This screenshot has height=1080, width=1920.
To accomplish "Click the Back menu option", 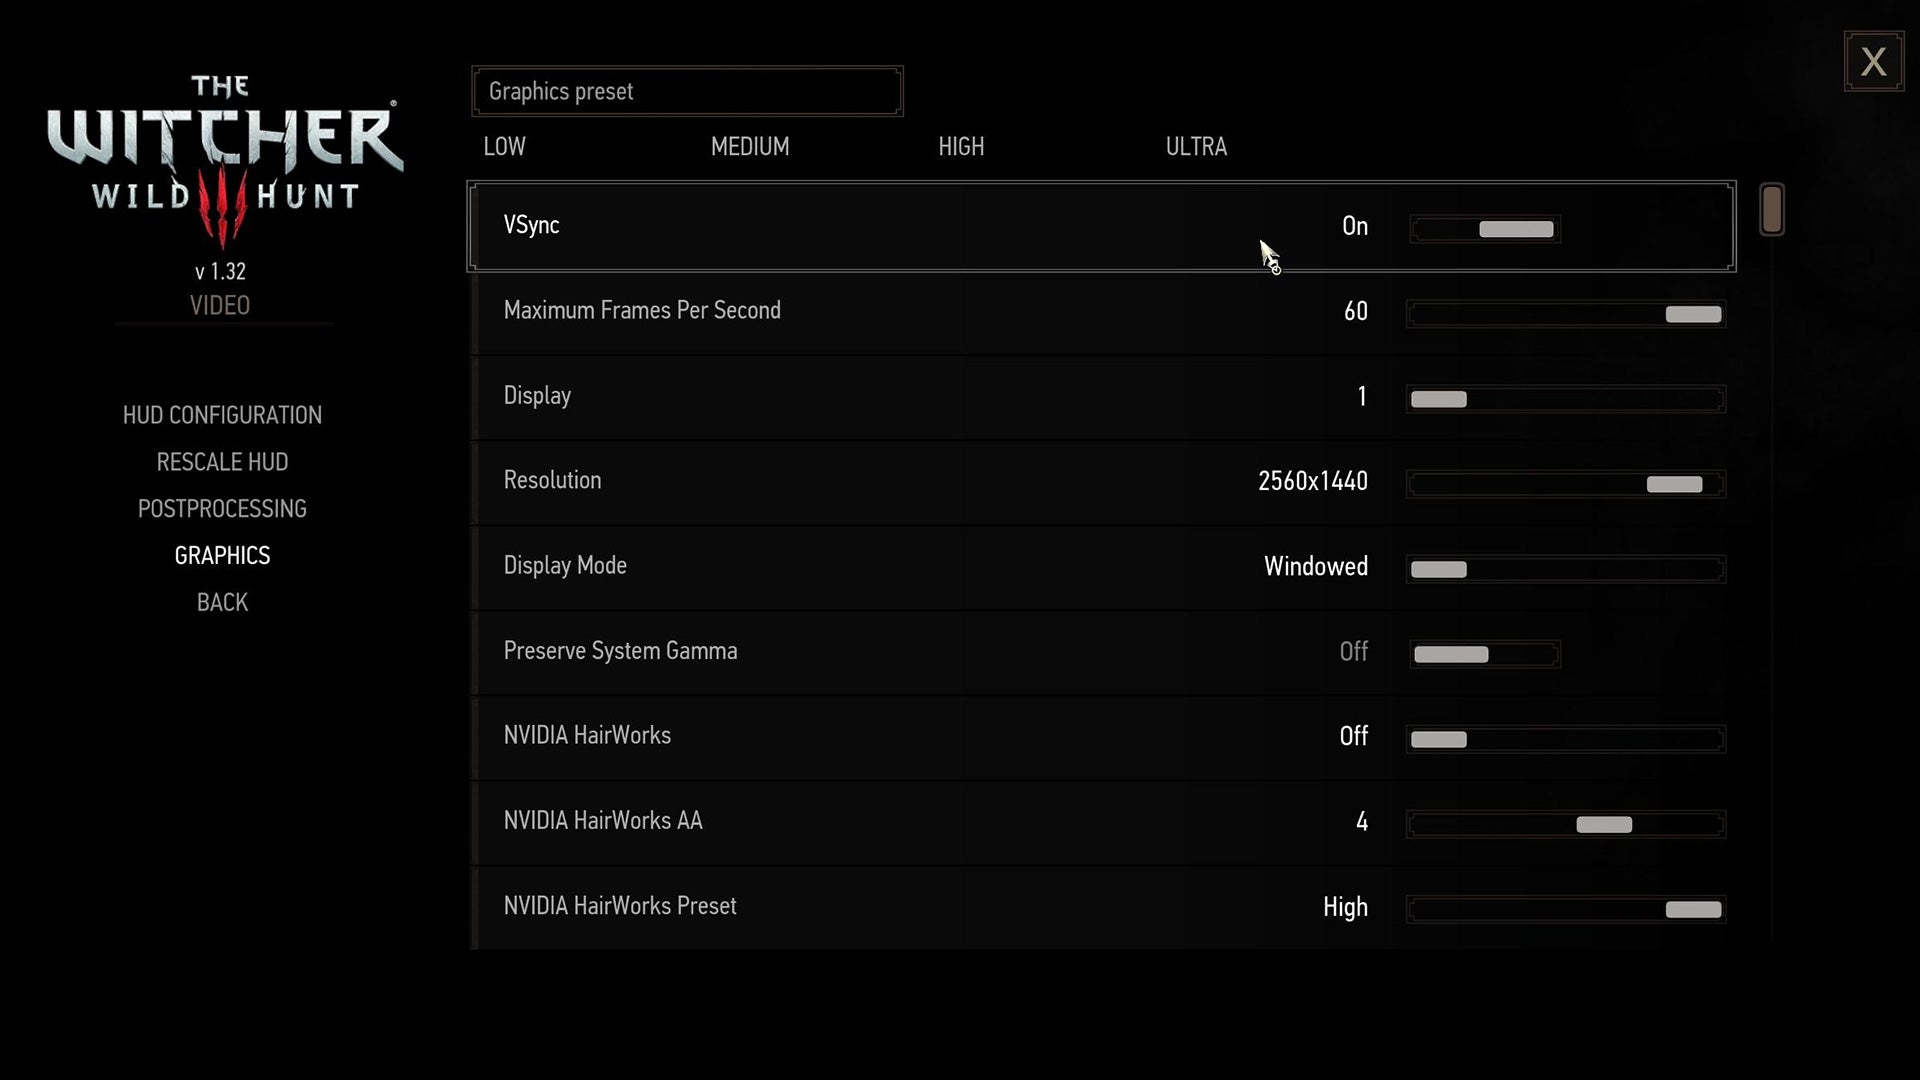I will [222, 603].
